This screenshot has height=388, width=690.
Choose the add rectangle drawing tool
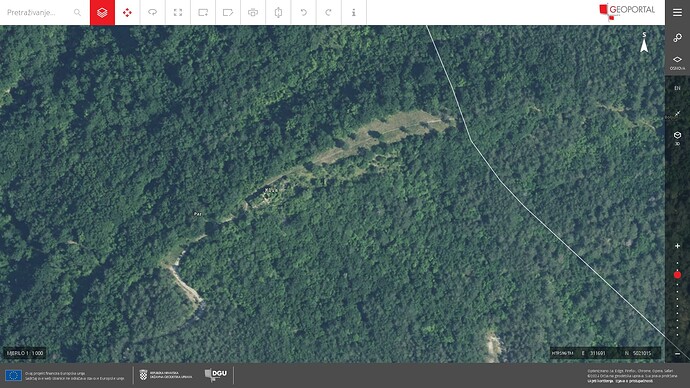coord(203,12)
